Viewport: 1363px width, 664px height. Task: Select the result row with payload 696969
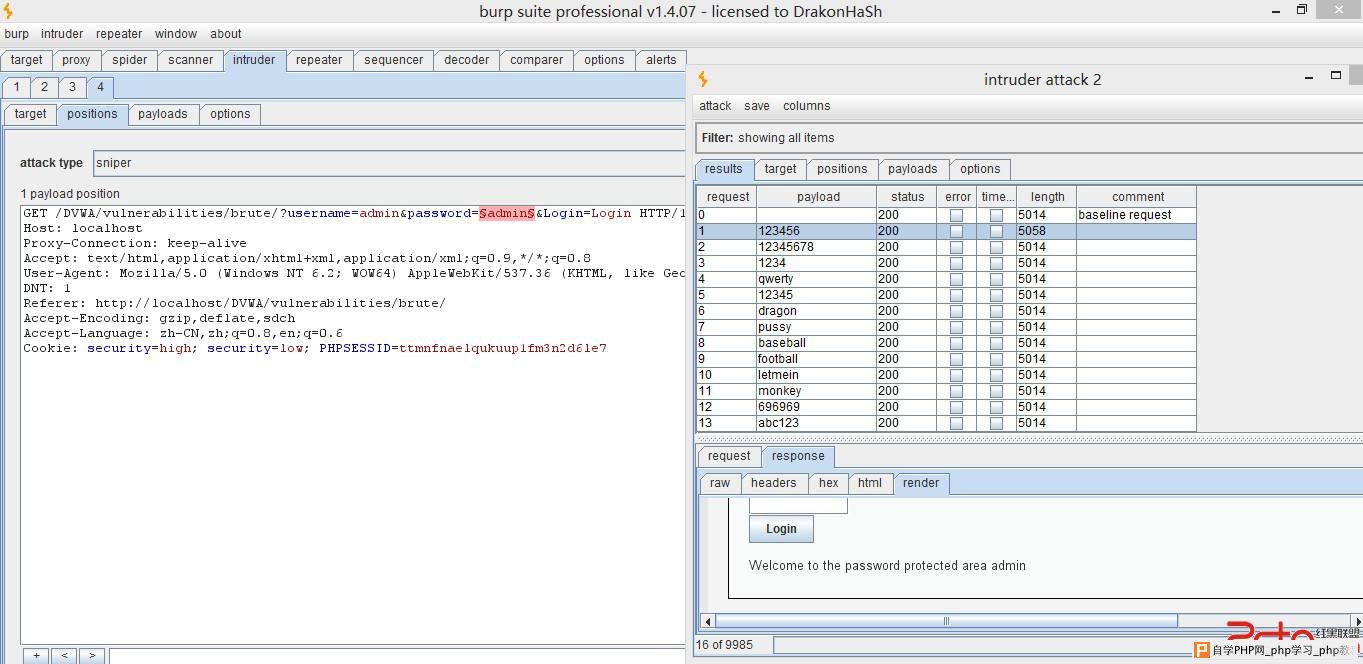pyautogui.click(x=946, y=407)
